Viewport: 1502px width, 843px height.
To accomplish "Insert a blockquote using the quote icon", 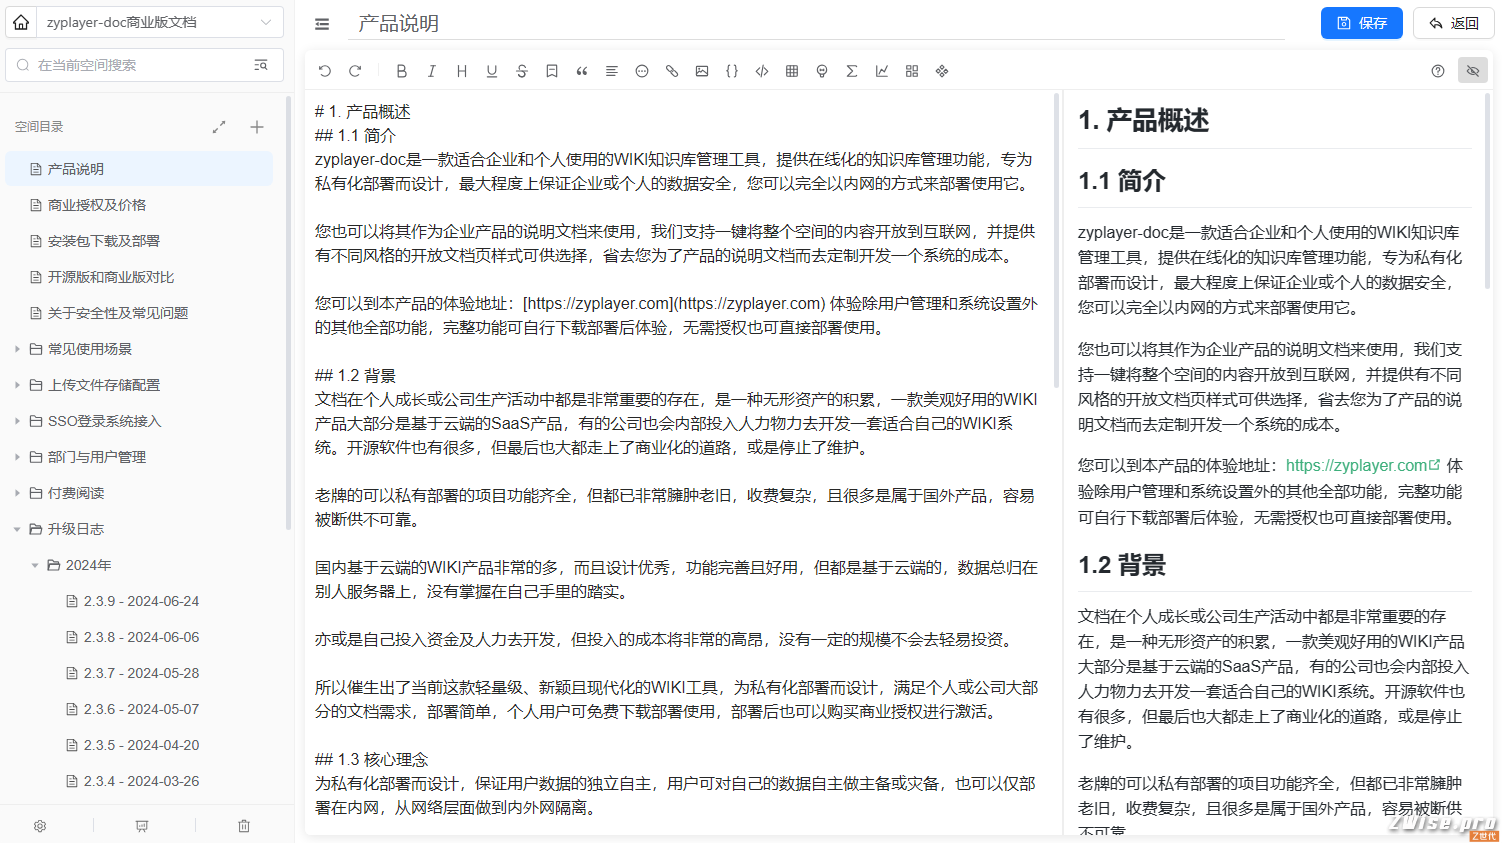I will coord(582,71).
